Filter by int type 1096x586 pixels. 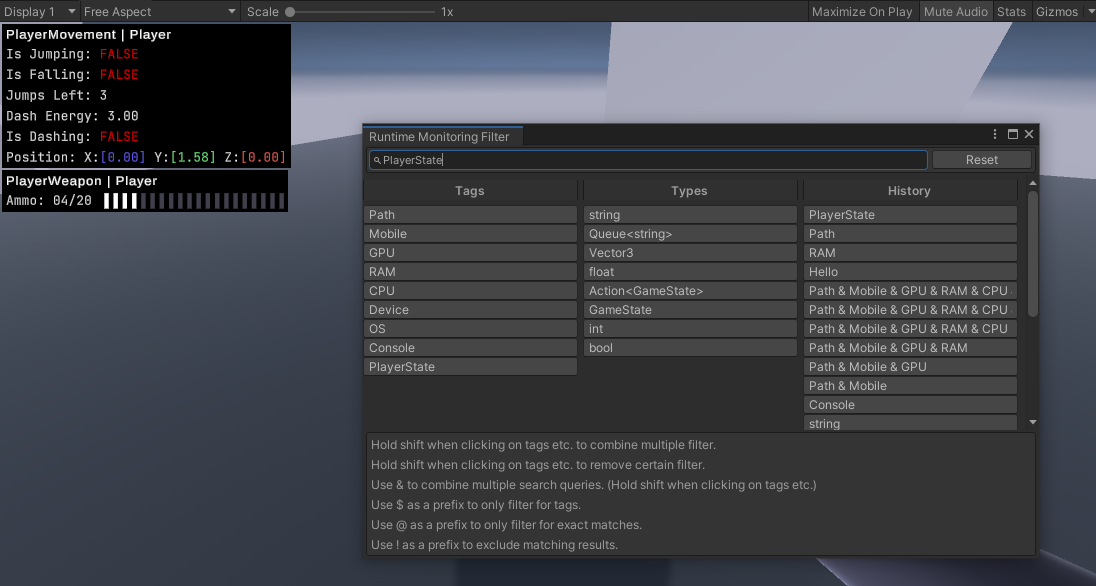pos(690,328)
